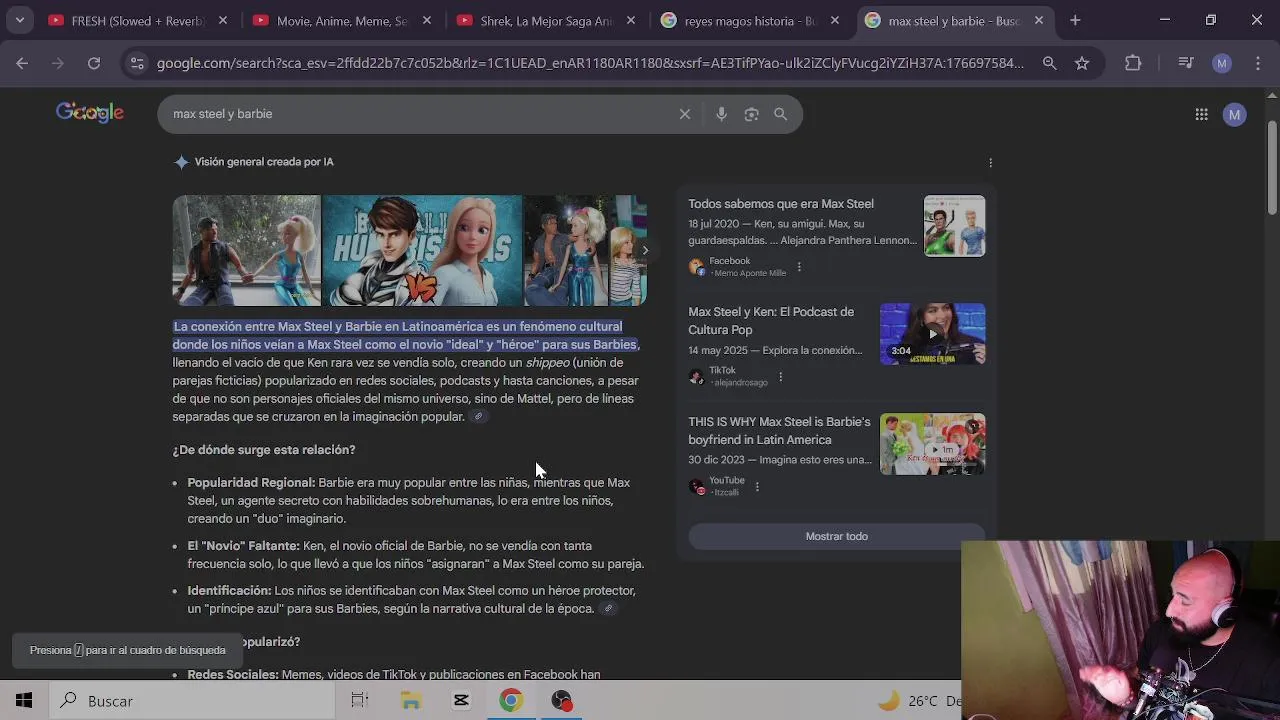Click the browser address bar URL
The width and height of the screenshot is (1280, 720).
click(x=590, y=63)
